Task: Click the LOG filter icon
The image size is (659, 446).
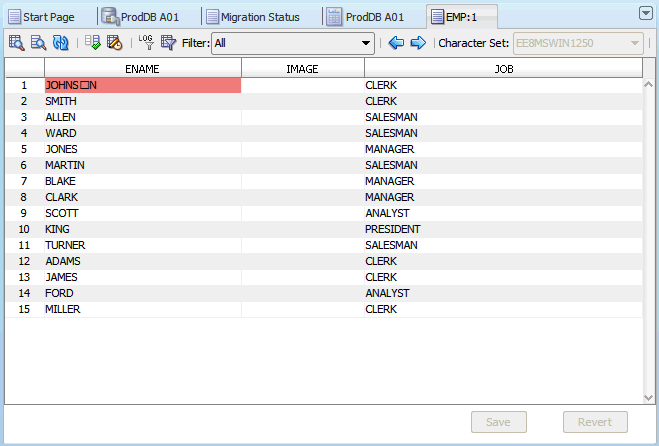Action: [146, 43]
